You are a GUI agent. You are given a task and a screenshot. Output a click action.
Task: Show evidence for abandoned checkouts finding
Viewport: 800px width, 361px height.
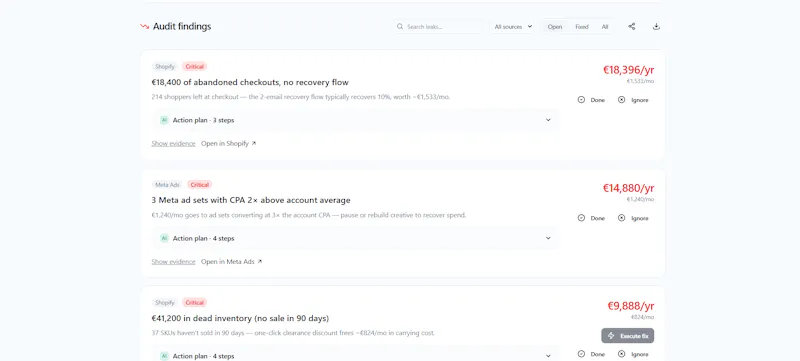click(x=173, y=144)
